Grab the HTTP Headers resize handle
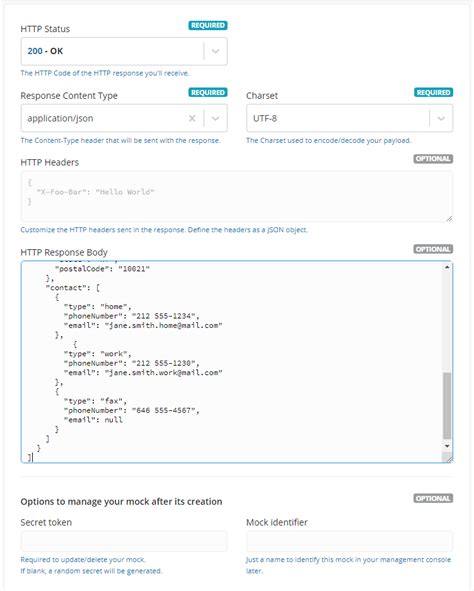The image size is (474, 591). [449, 218]
